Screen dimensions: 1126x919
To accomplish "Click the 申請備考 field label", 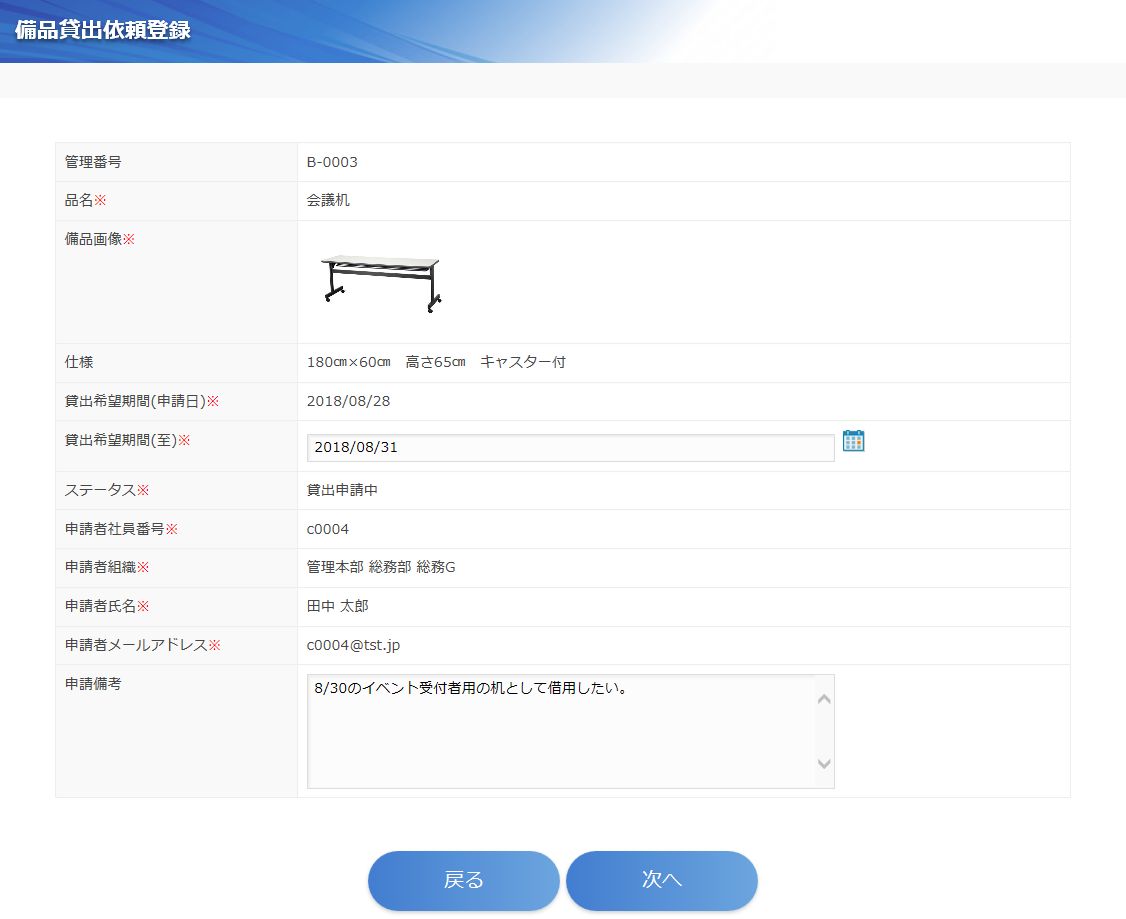I will point(93,684).
